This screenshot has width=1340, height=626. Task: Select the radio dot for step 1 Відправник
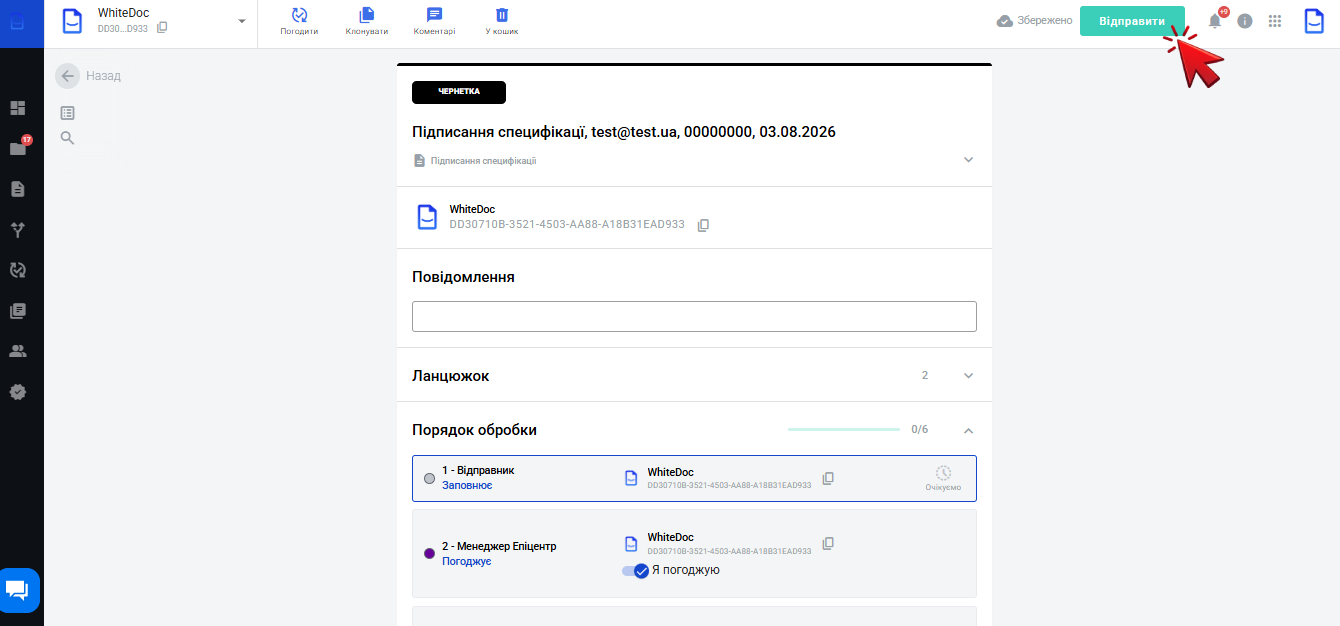(430, 478)
